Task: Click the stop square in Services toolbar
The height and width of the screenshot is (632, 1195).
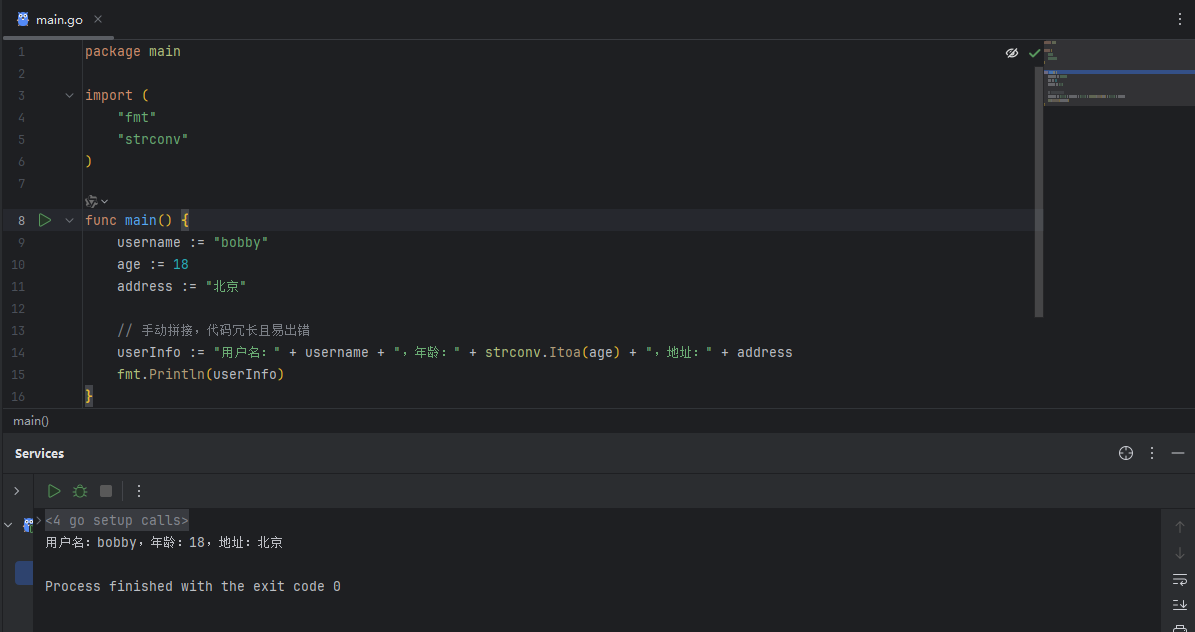Action: click(x=106, y=491)
